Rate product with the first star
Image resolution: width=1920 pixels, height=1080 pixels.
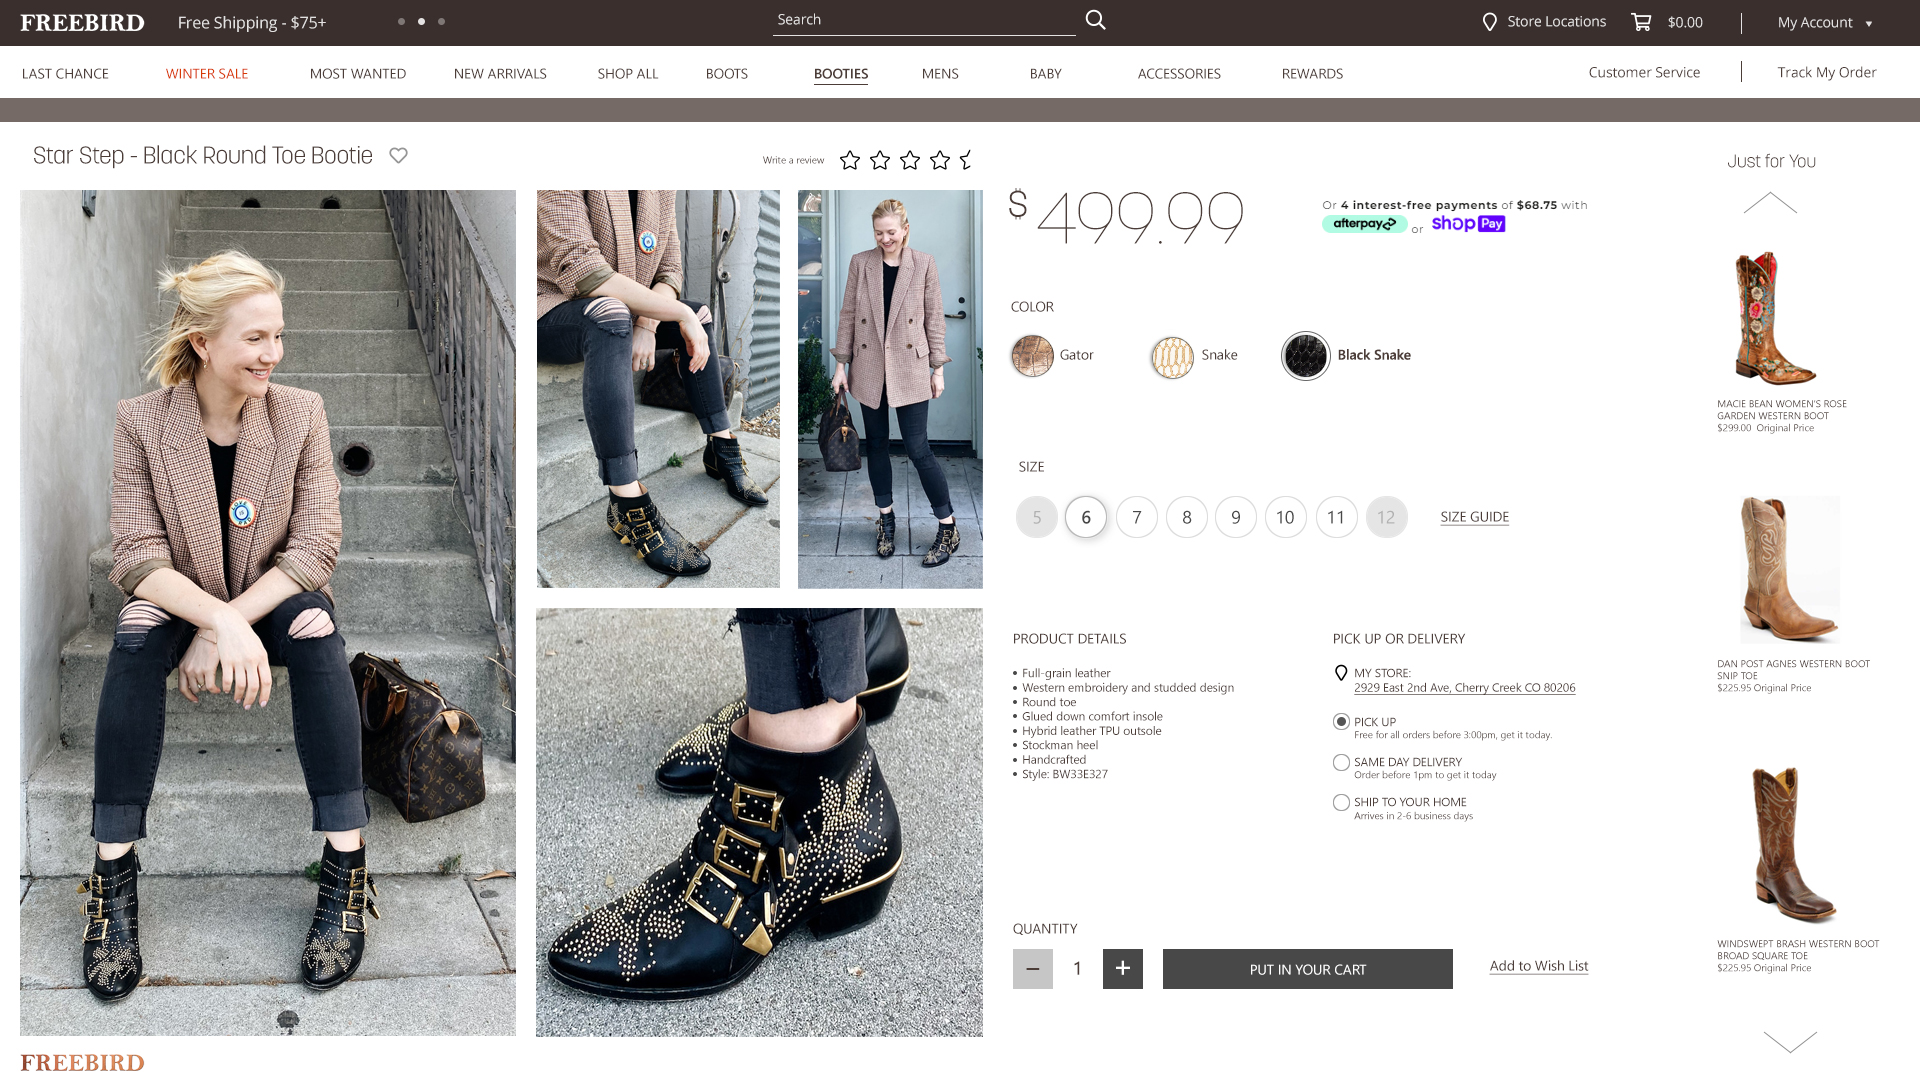(x=850, y=160)
